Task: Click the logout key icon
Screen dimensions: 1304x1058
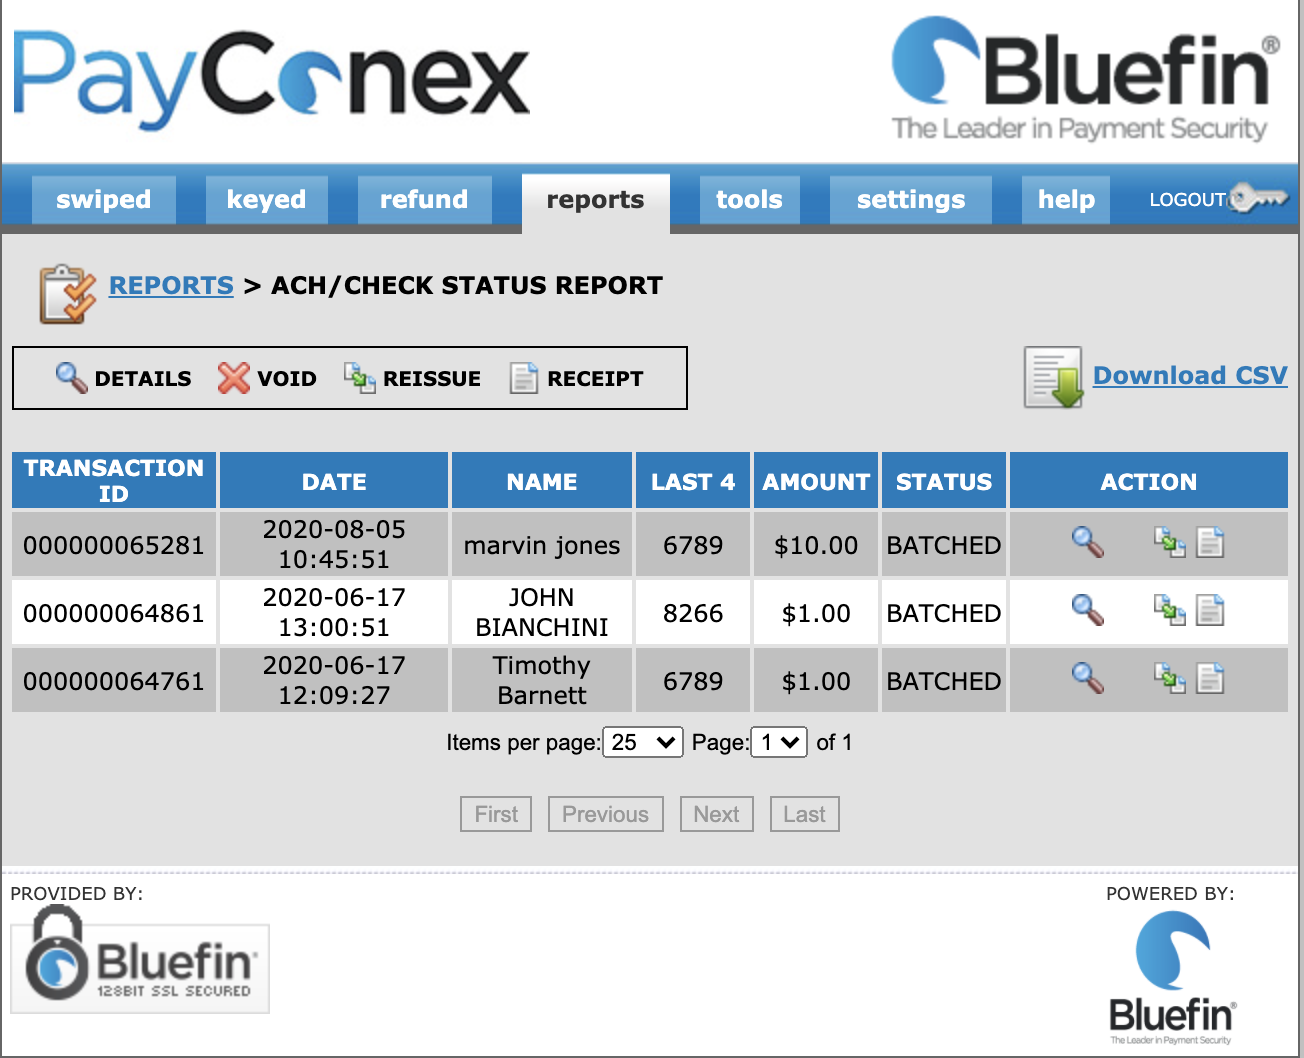Action: [x=1257, y=198]
